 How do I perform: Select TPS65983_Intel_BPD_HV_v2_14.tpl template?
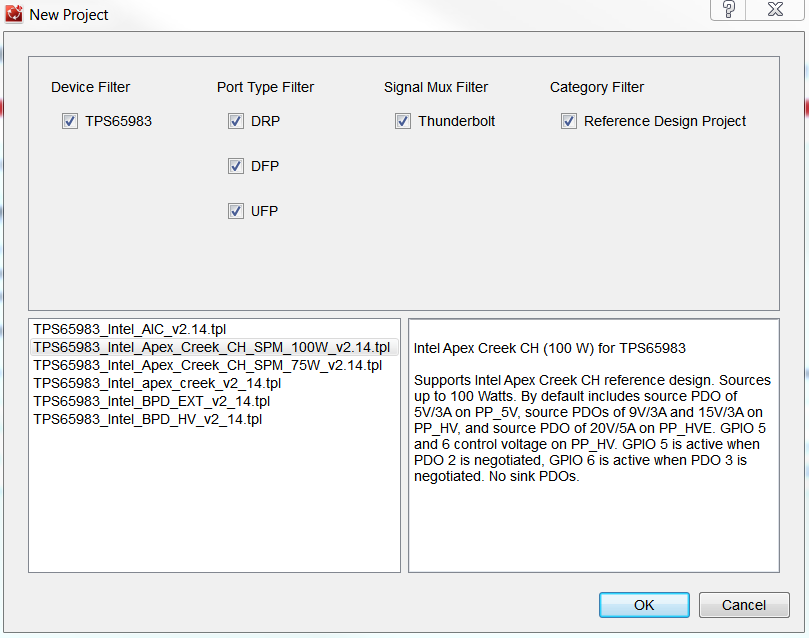(148, 419)
